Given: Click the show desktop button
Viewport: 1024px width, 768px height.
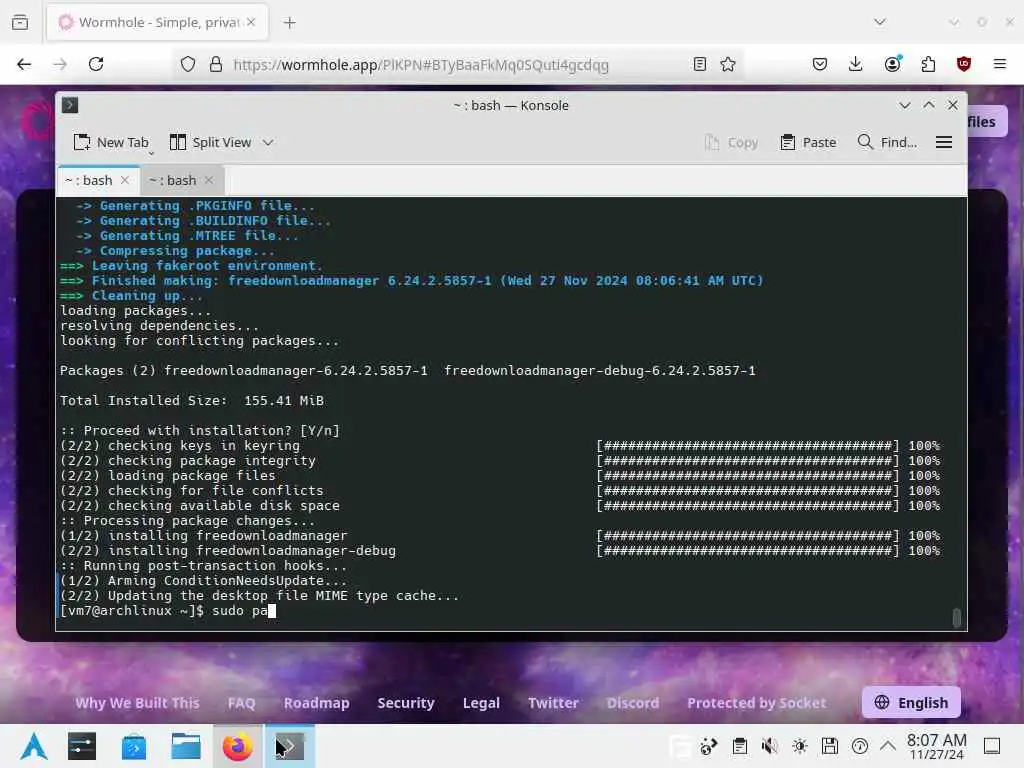Looking at the screenshot, I should (992, 746).
